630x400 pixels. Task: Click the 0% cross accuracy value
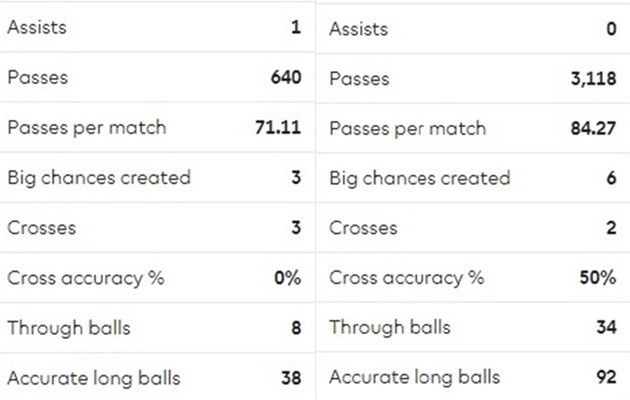click(287, 278)
